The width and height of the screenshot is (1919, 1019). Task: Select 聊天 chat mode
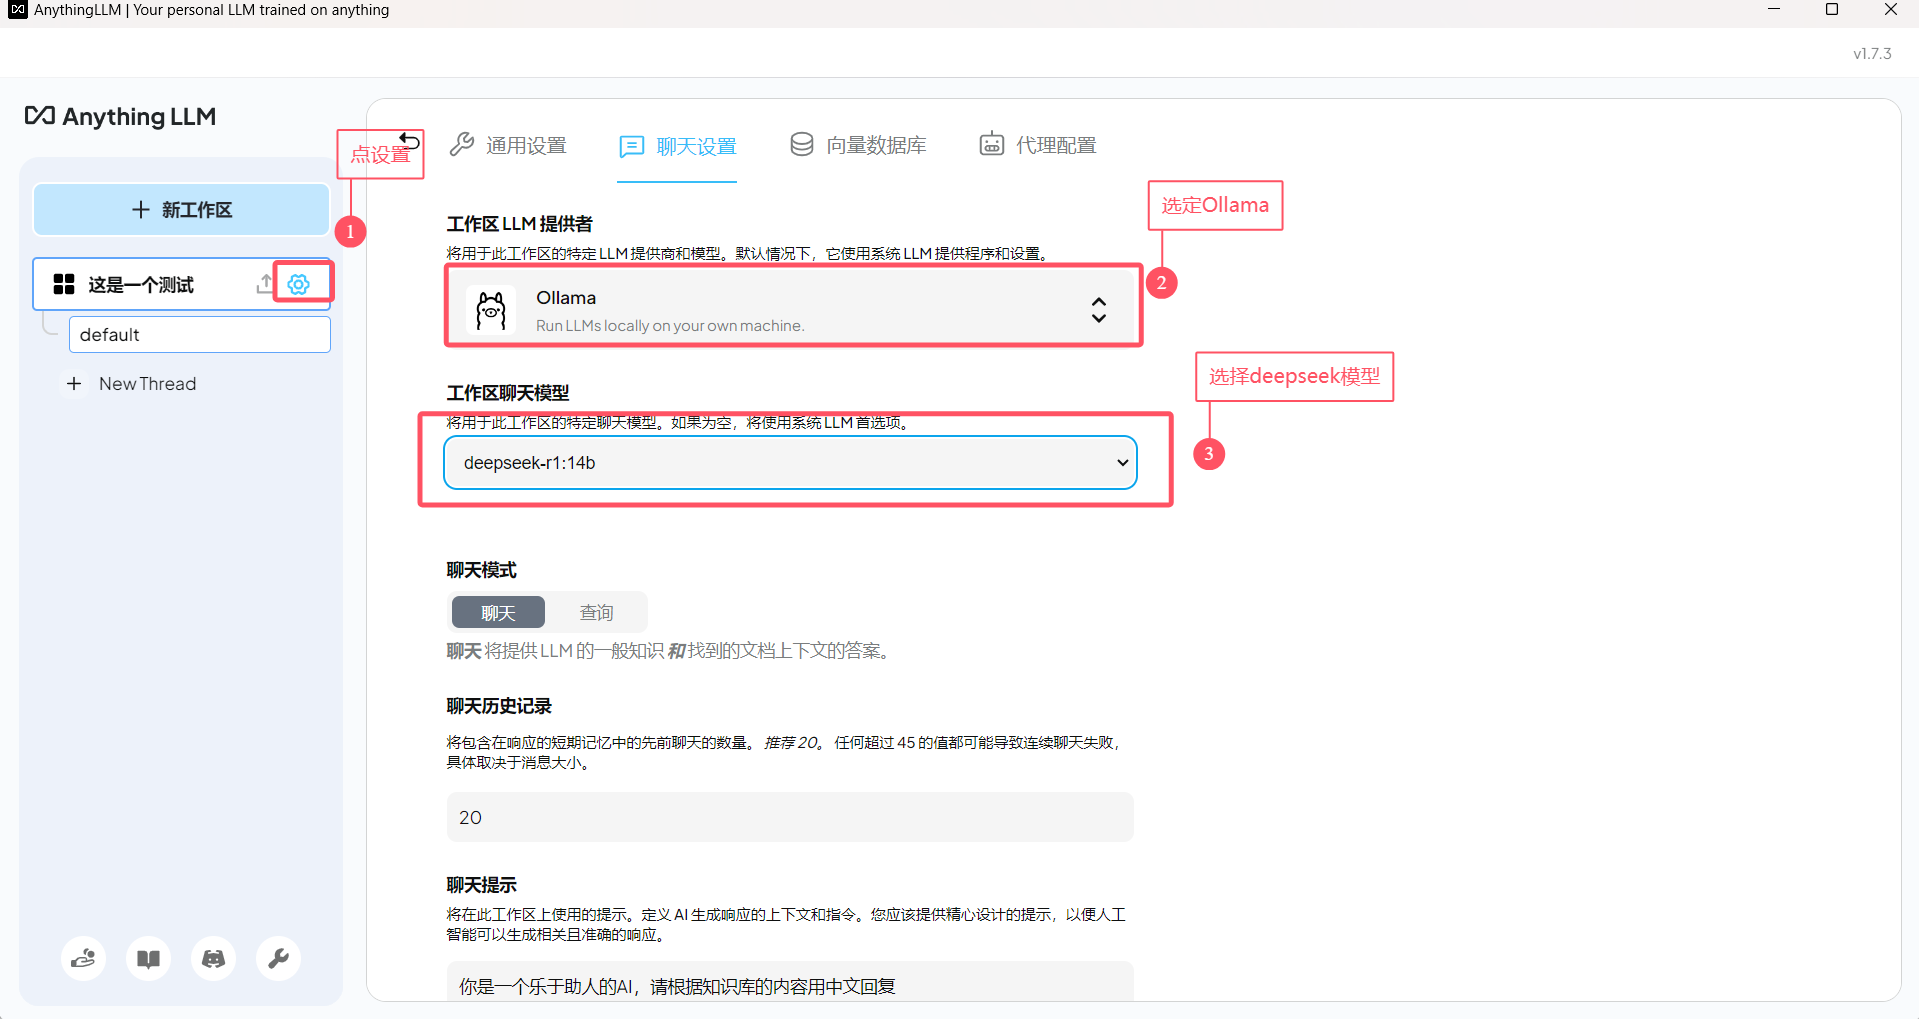(498, 613)
